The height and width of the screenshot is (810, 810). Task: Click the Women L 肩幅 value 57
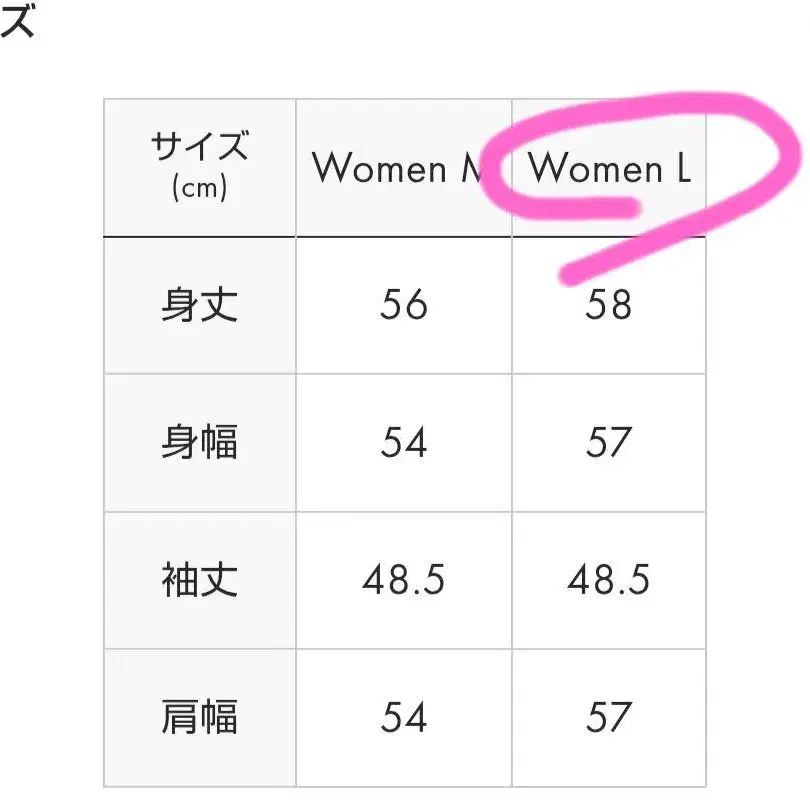(x=608, y=717)
